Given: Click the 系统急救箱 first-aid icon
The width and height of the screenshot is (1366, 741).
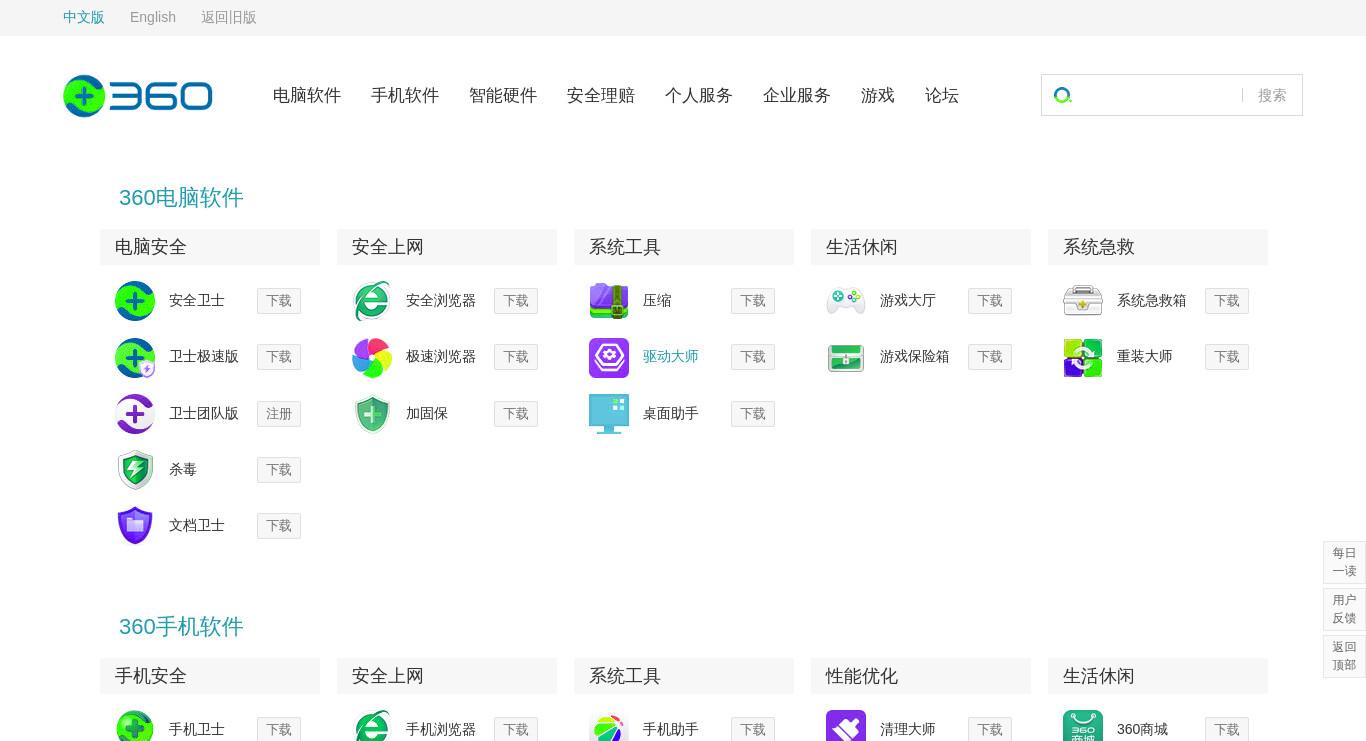Looking at the screenshot, I should (1083, 301).
